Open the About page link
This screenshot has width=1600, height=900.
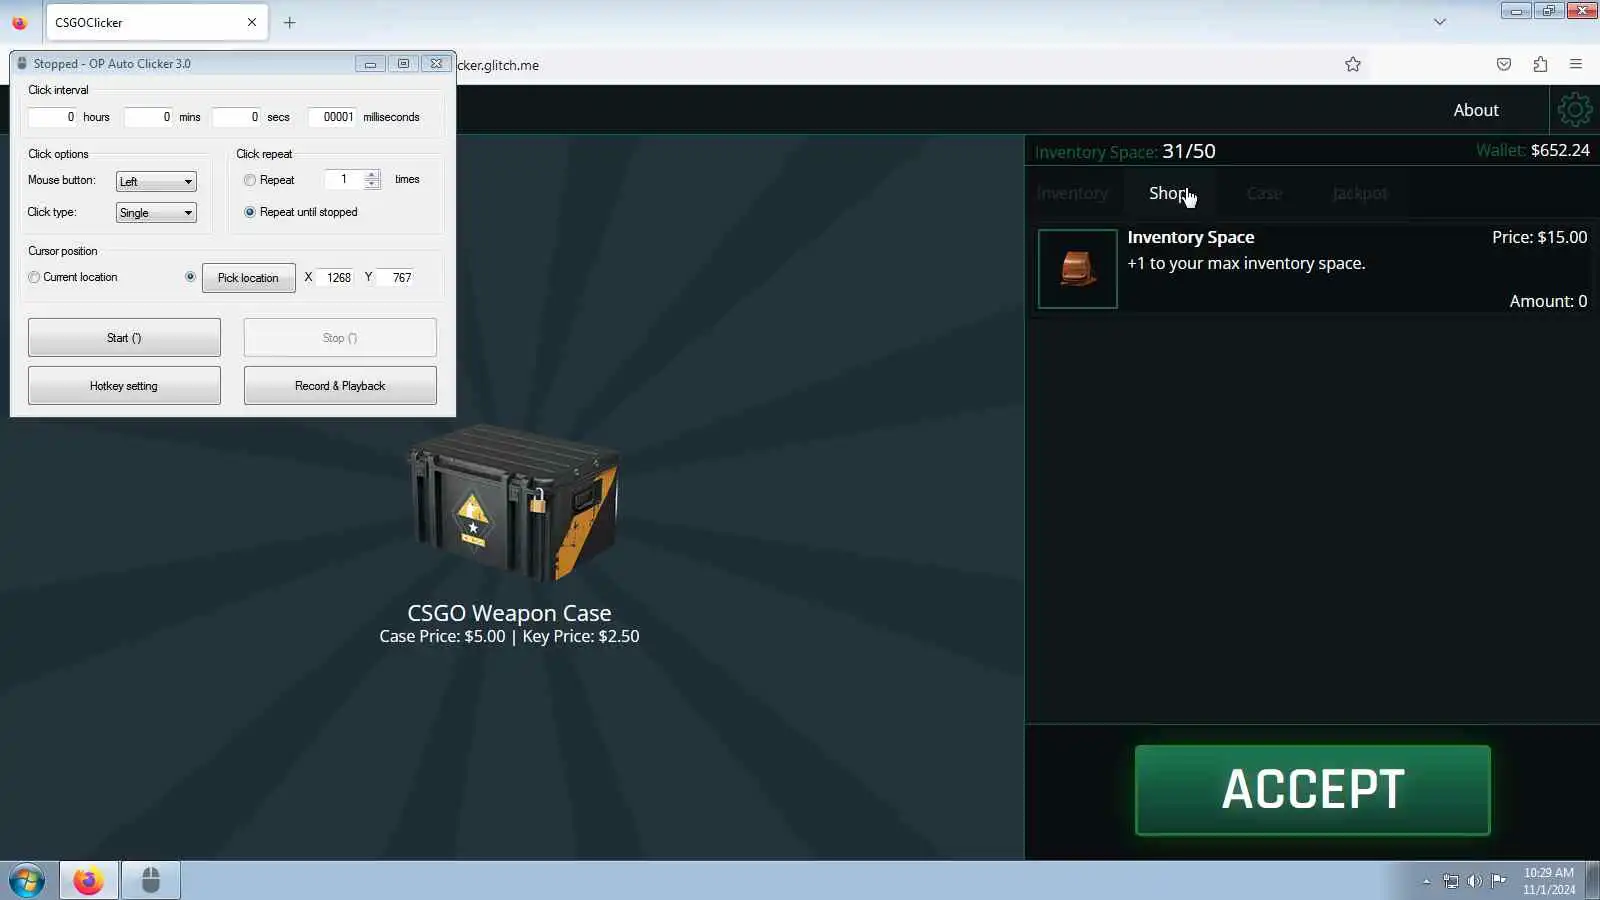[x=1476, y=110]
